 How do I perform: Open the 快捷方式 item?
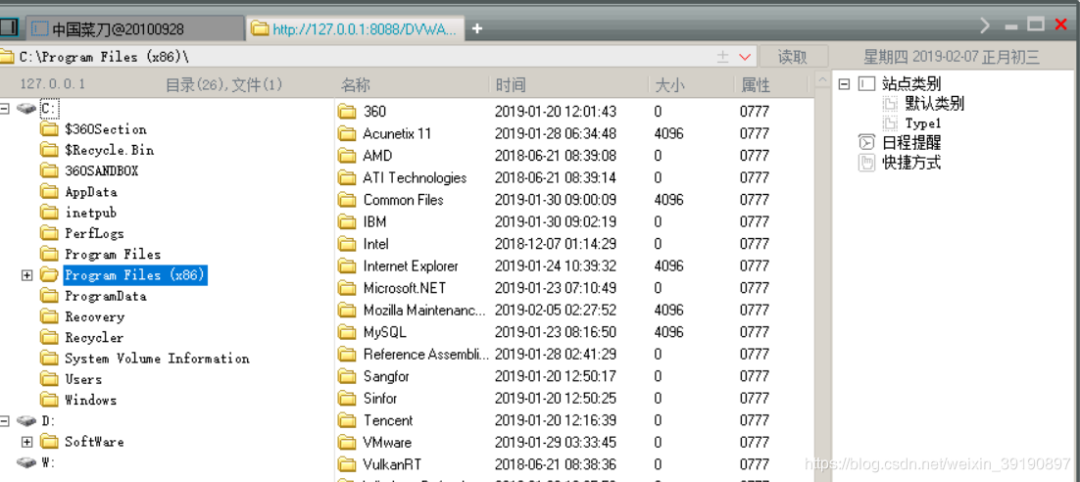point(911,163)
